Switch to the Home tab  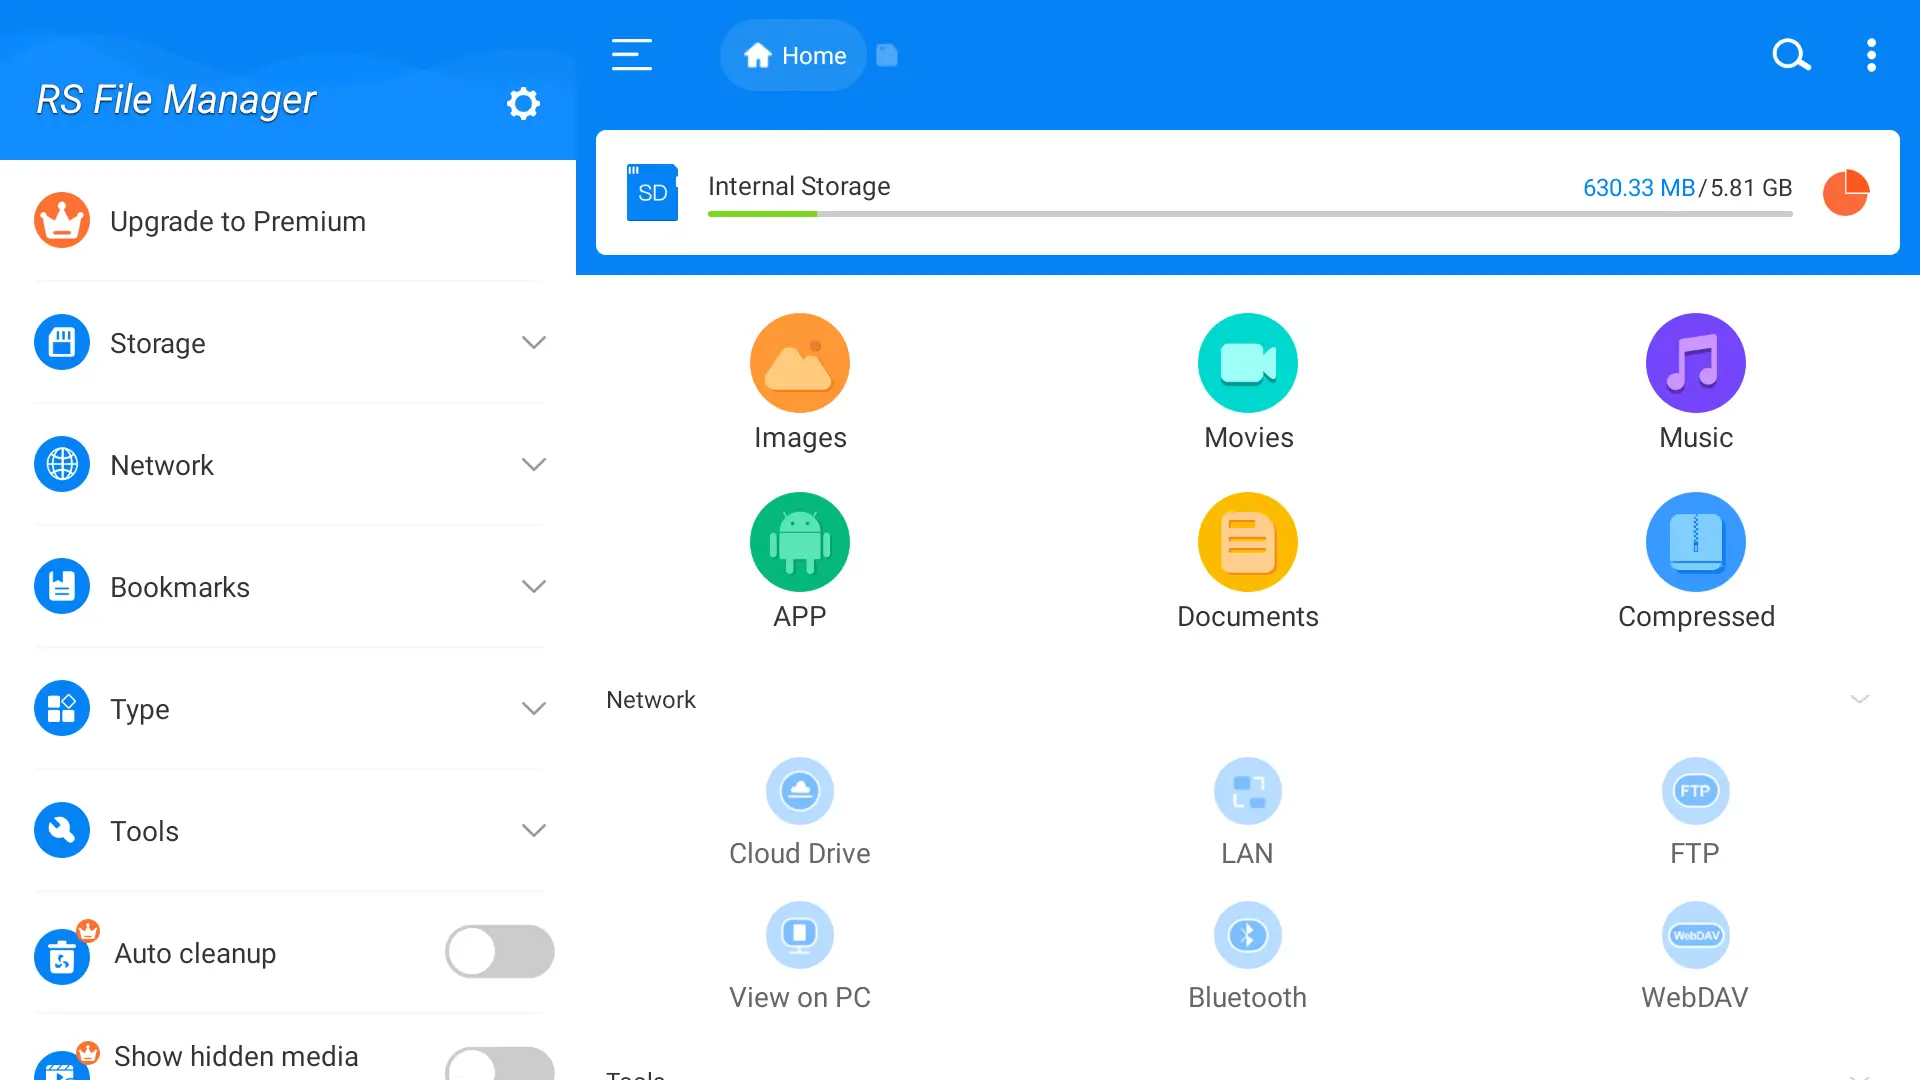point(792,55)
